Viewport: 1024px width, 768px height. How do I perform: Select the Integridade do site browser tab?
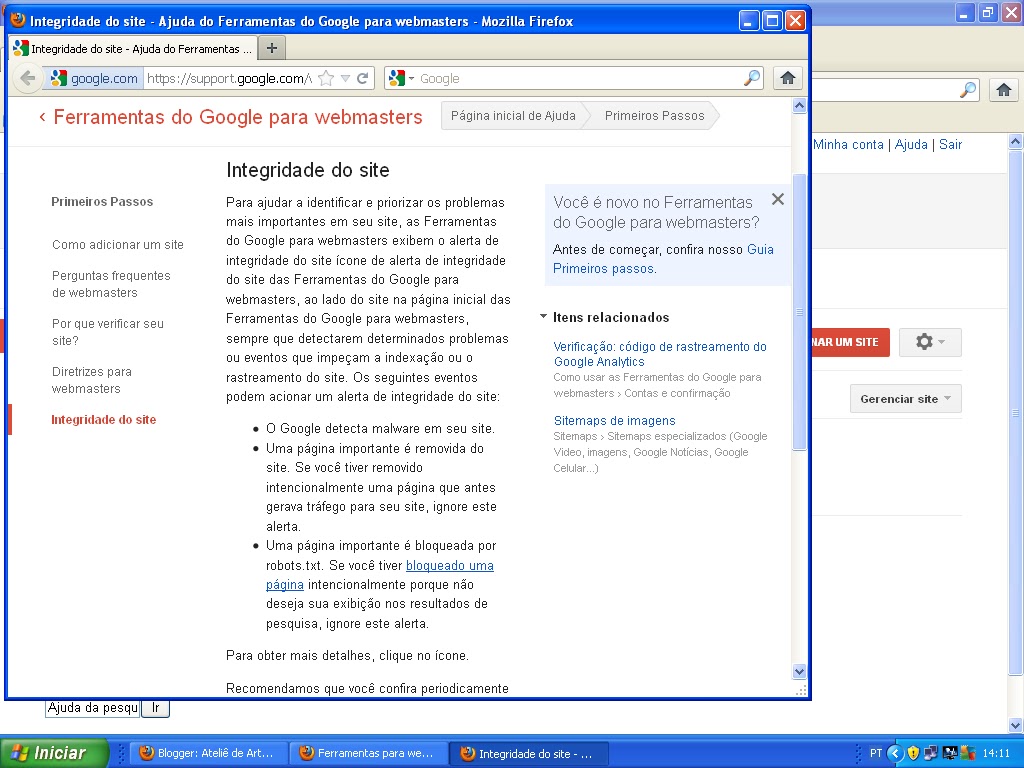133,48
